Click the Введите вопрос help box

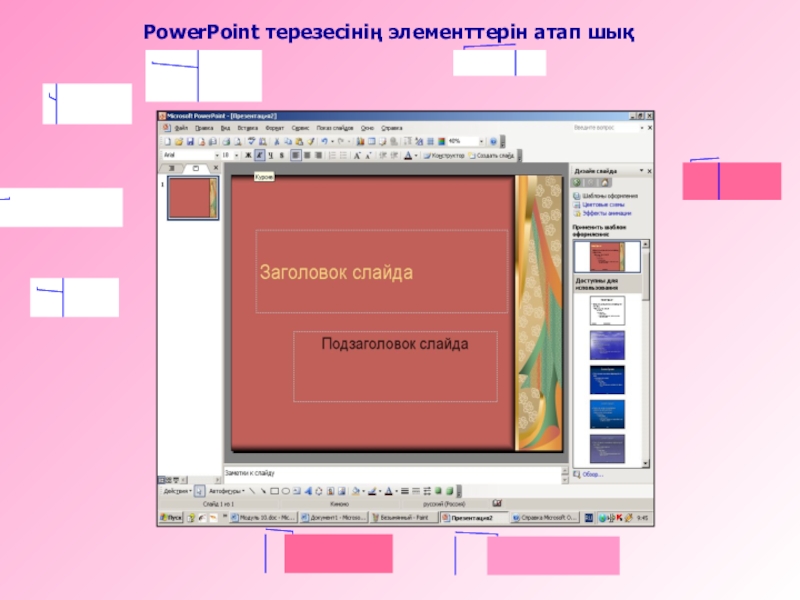[605, 128]
